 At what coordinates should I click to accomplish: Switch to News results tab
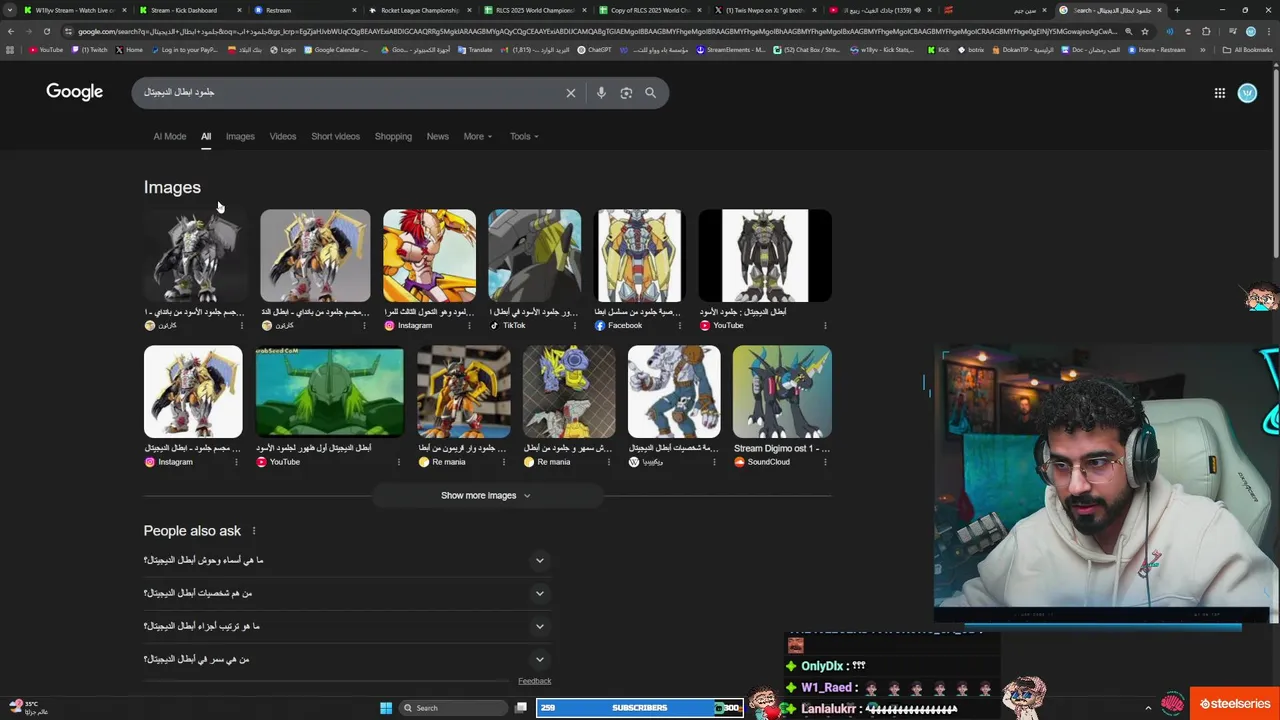coord(438,136)
